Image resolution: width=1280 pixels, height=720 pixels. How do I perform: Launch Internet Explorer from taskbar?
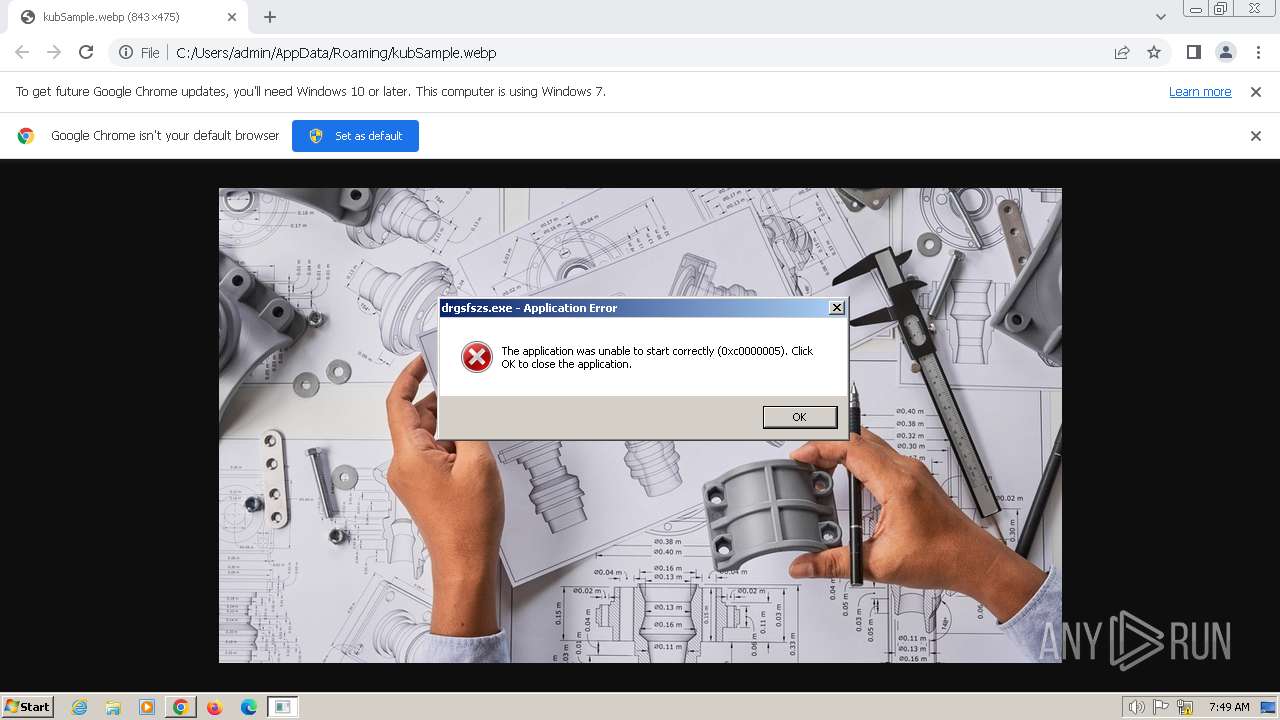click(x=79, y=707)
